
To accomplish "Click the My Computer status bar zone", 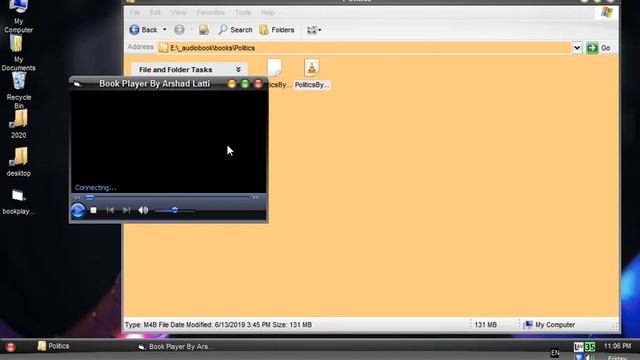I will pyautogui.click(x=550, y=325).
